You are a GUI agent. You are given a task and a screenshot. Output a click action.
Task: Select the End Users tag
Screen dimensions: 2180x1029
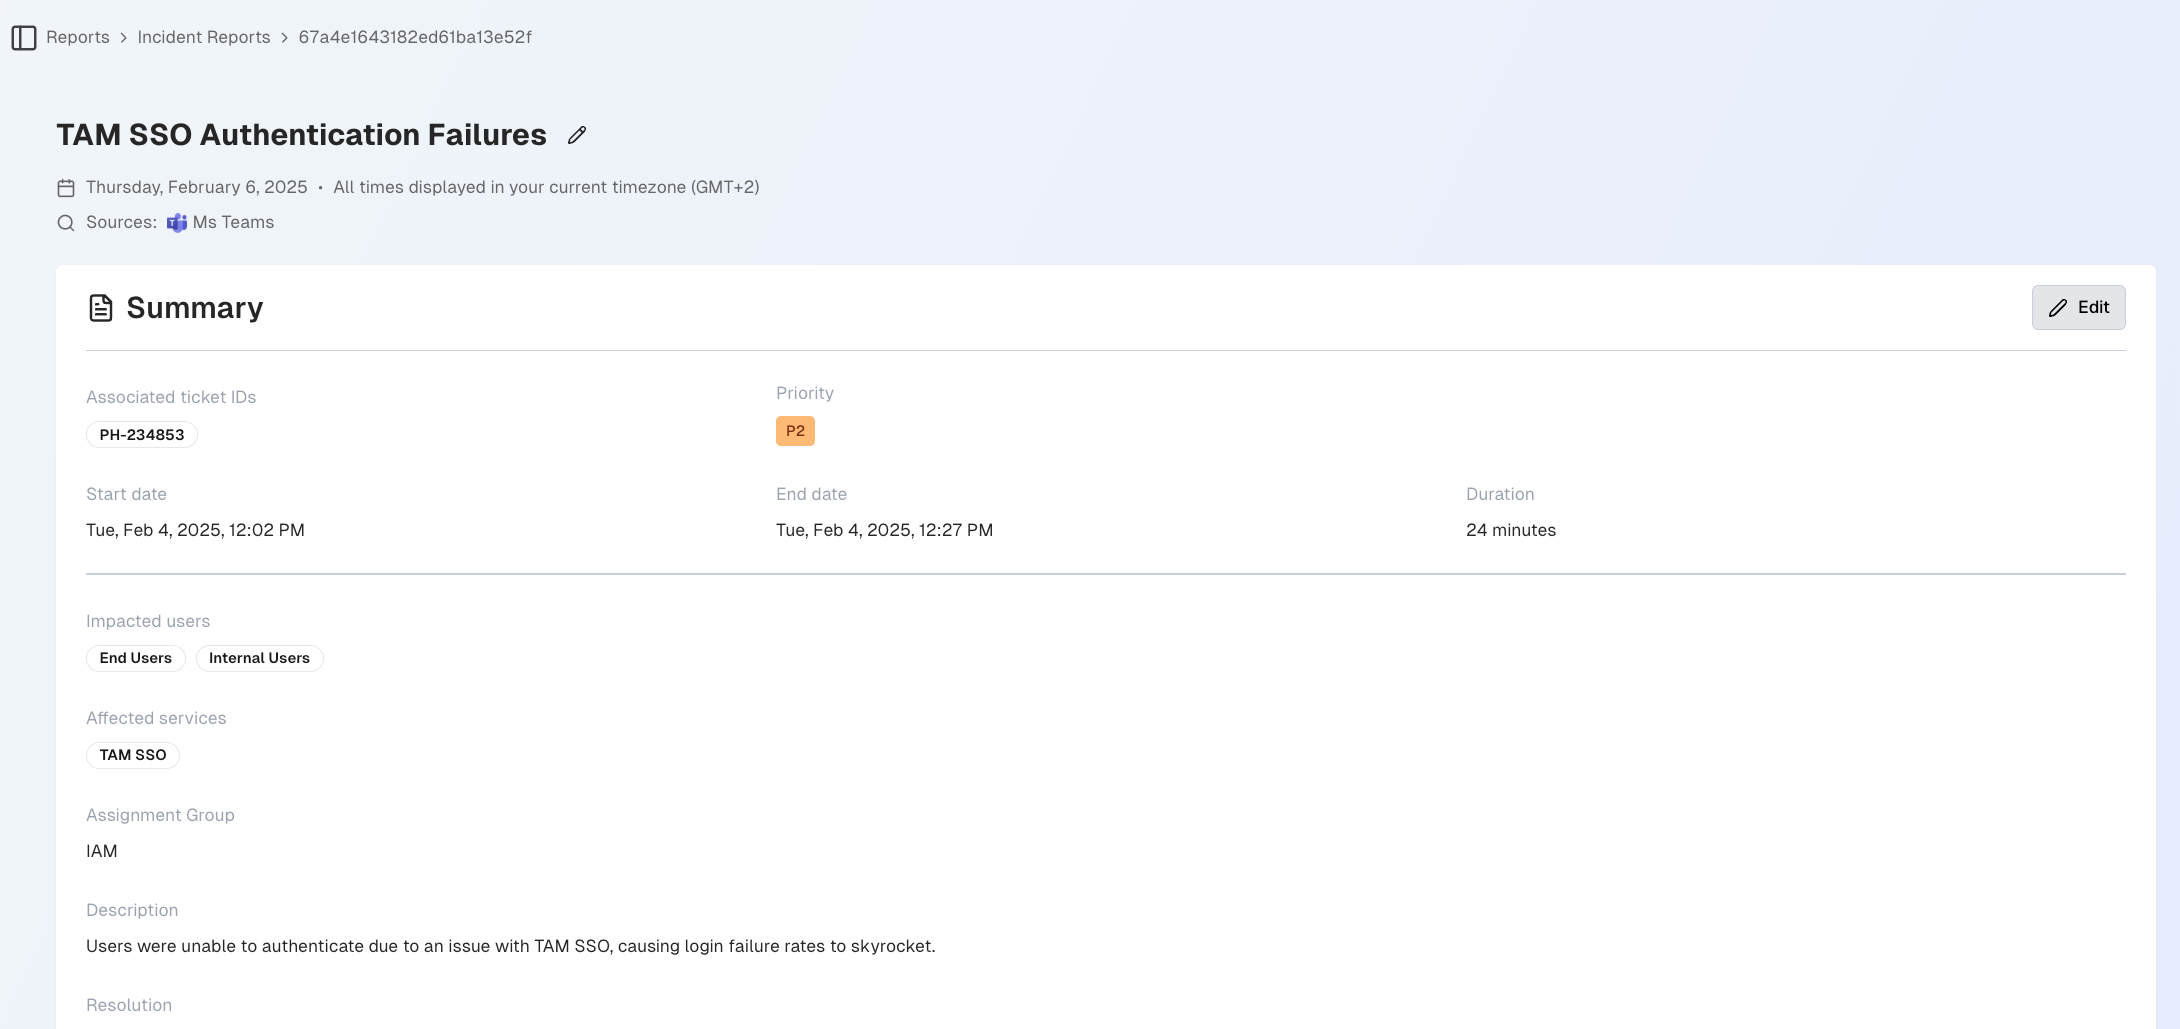coord(136,658)
